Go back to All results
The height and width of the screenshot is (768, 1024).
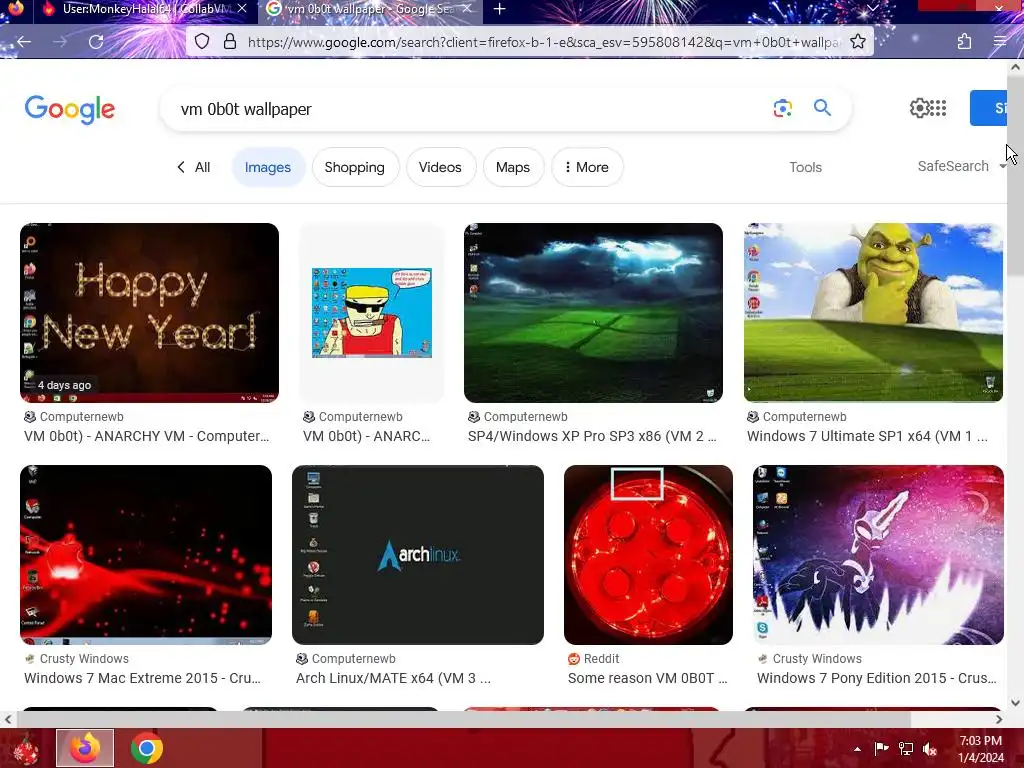click(193, 167)
